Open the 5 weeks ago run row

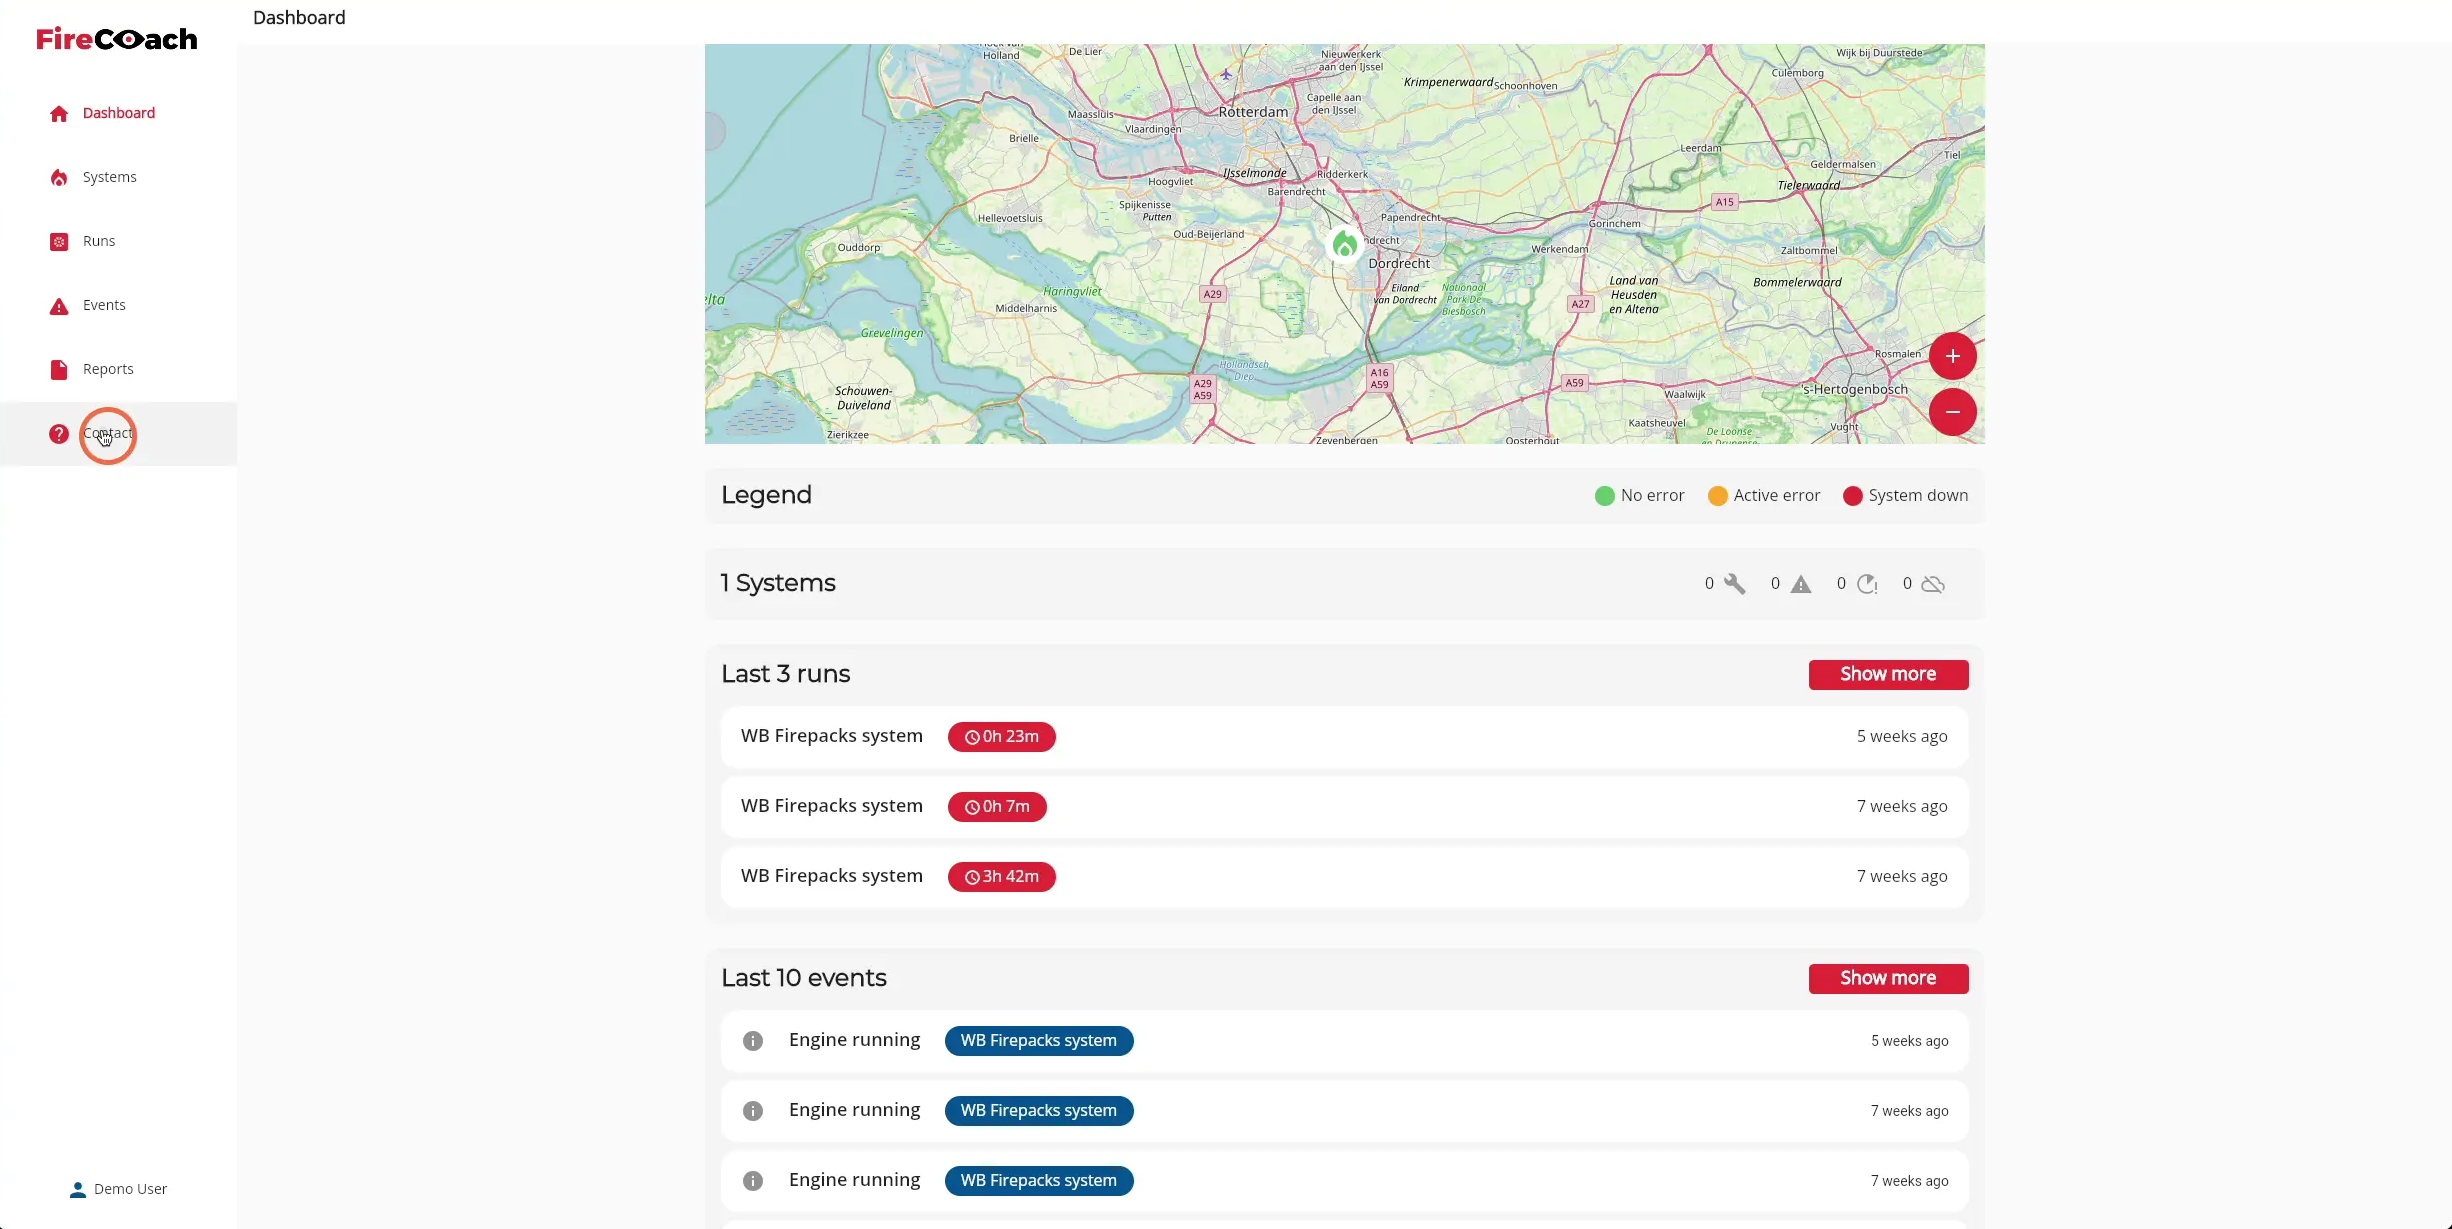[x=1344, y=737]
